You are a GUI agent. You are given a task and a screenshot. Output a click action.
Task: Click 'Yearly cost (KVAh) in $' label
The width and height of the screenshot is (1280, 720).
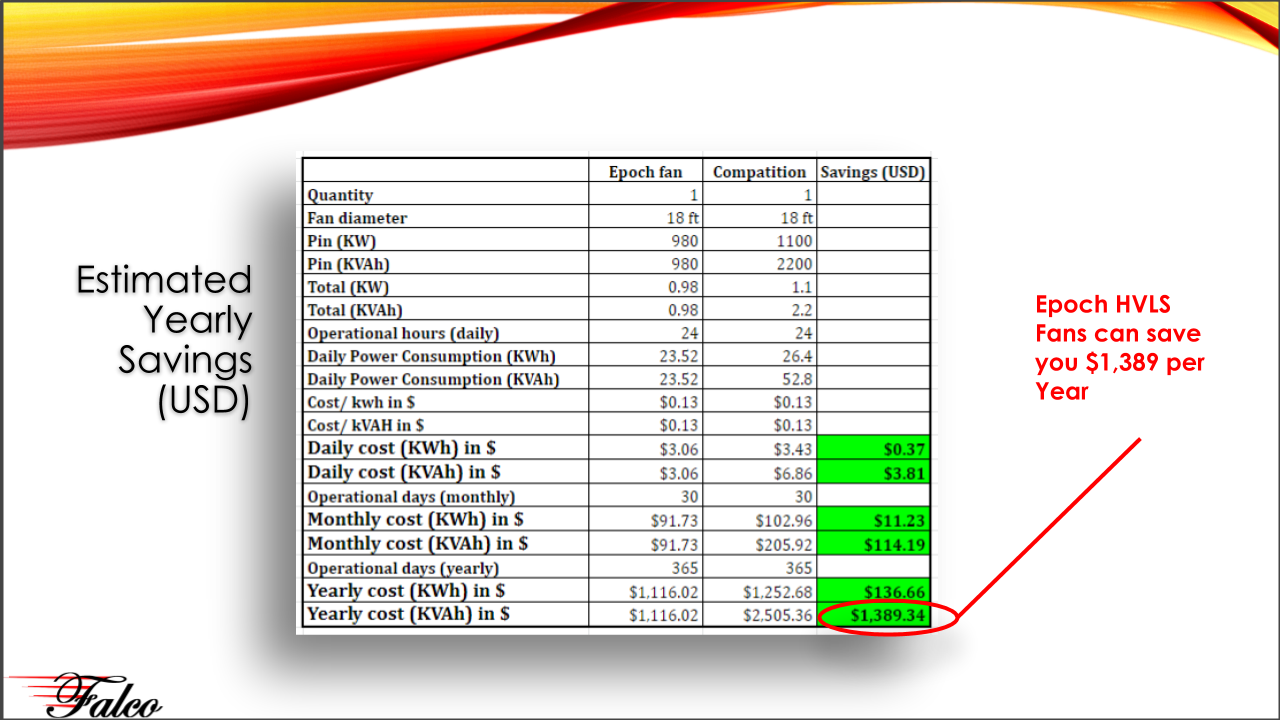(x=408, y=614)
